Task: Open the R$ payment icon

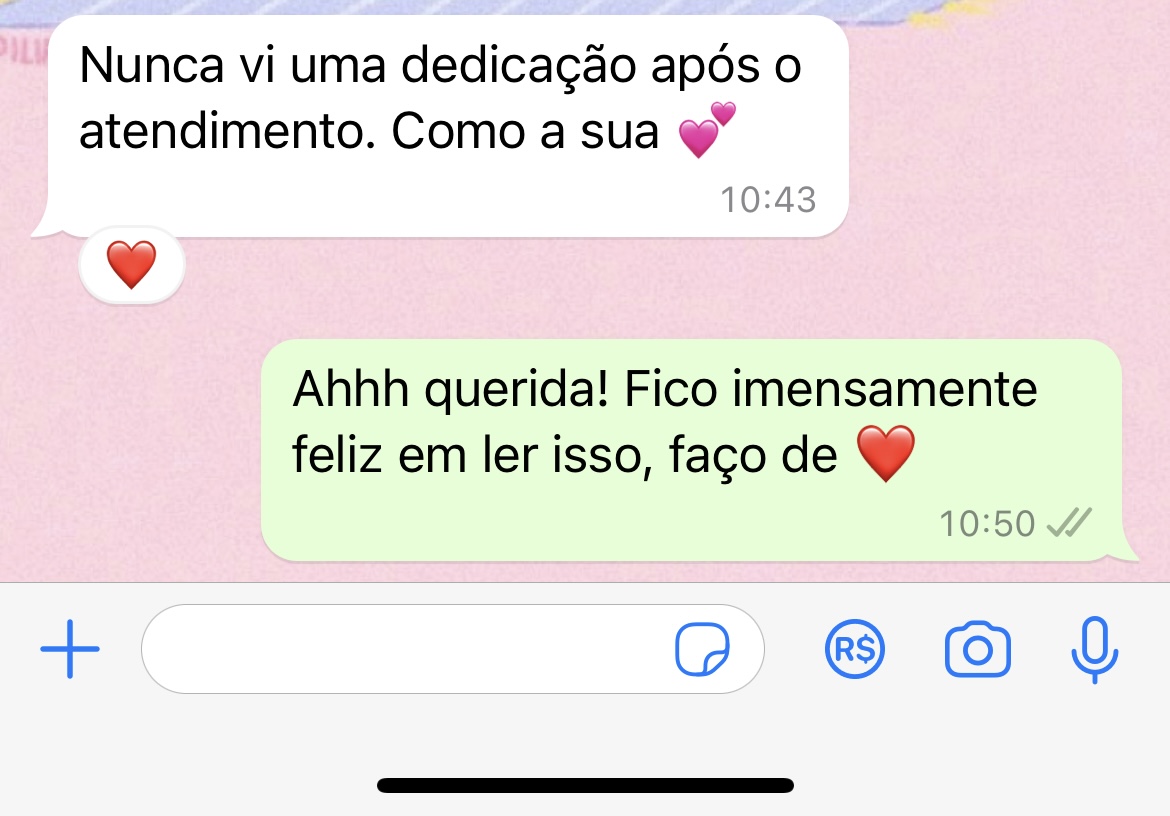Action: click(854, 649)
